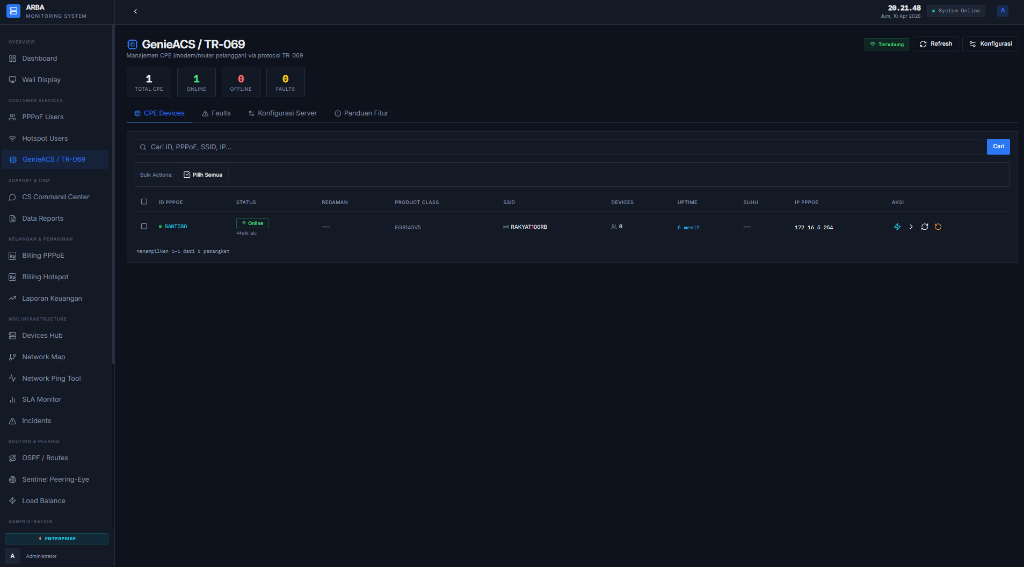
Task: Expand RANTO80 details with the chevron
Action: 911,227
